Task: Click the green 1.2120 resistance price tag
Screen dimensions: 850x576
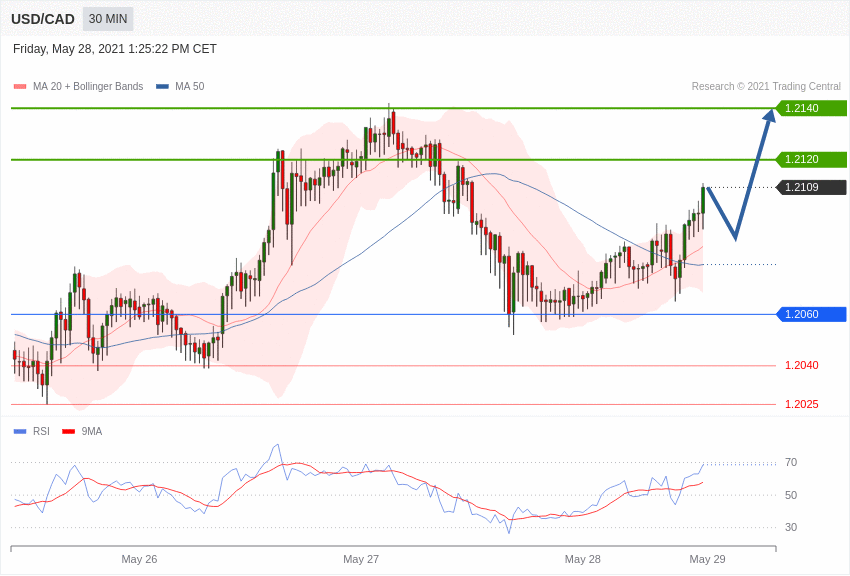Action: pyautogui.click(x=811, y=159)
